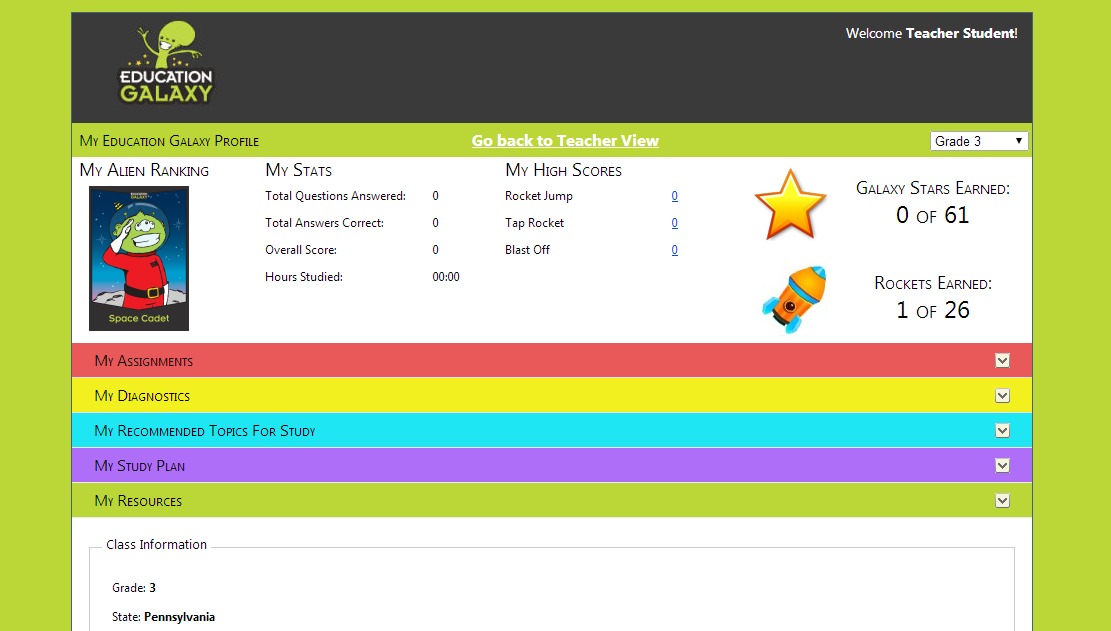Click the Total Questions Answered label
Viewport: 1111px width, 631px height.
tap(335, 196)
